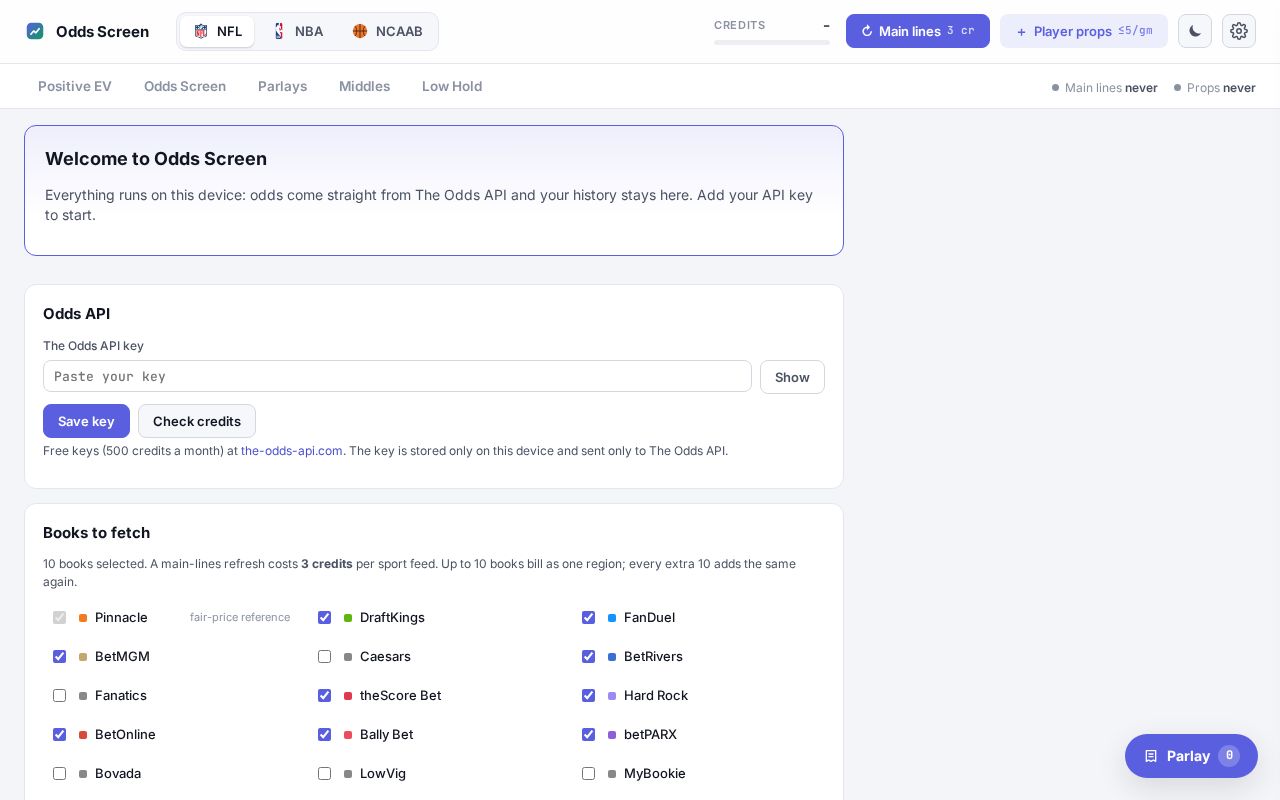Refresh Main lines for 3 credits
1280x800 pixels.
[917, 31]
